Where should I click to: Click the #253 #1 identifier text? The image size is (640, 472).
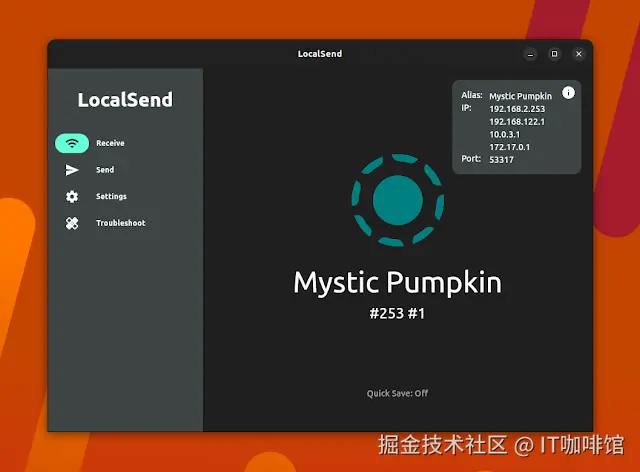pyautogui.click(x=397, y=314)
